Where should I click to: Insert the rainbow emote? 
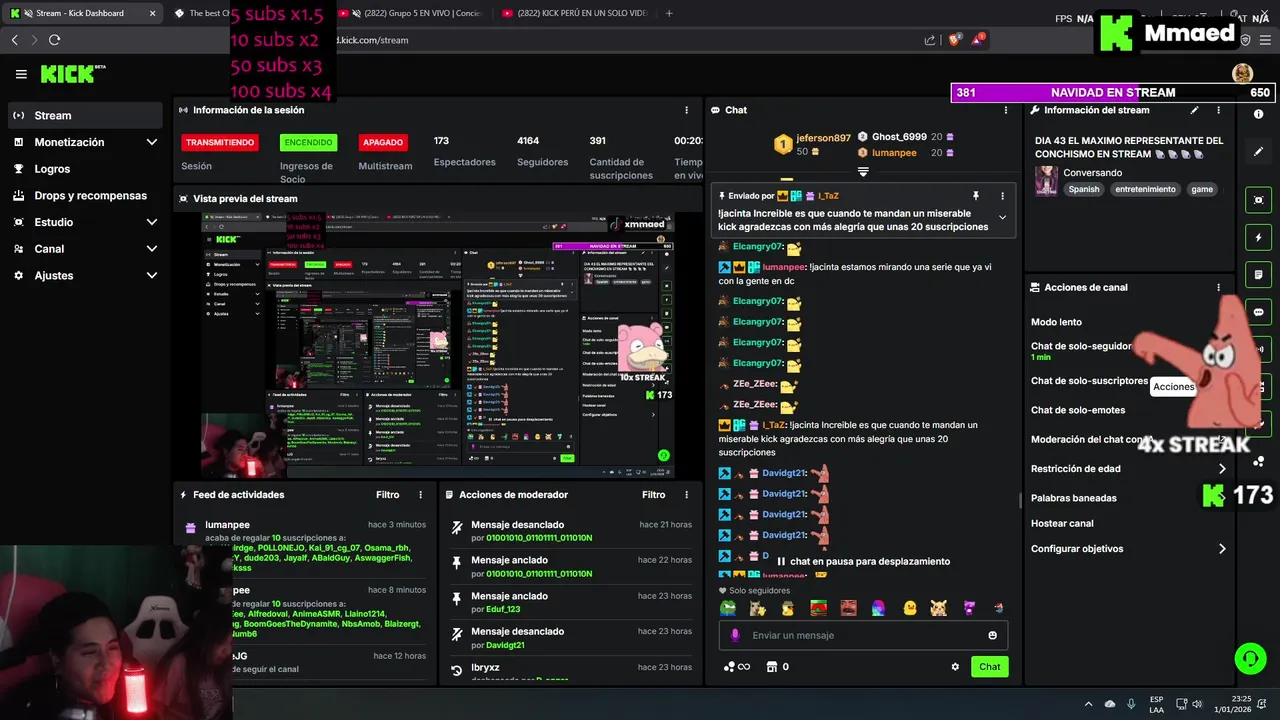pyautogui.click(x=878, y=608)
